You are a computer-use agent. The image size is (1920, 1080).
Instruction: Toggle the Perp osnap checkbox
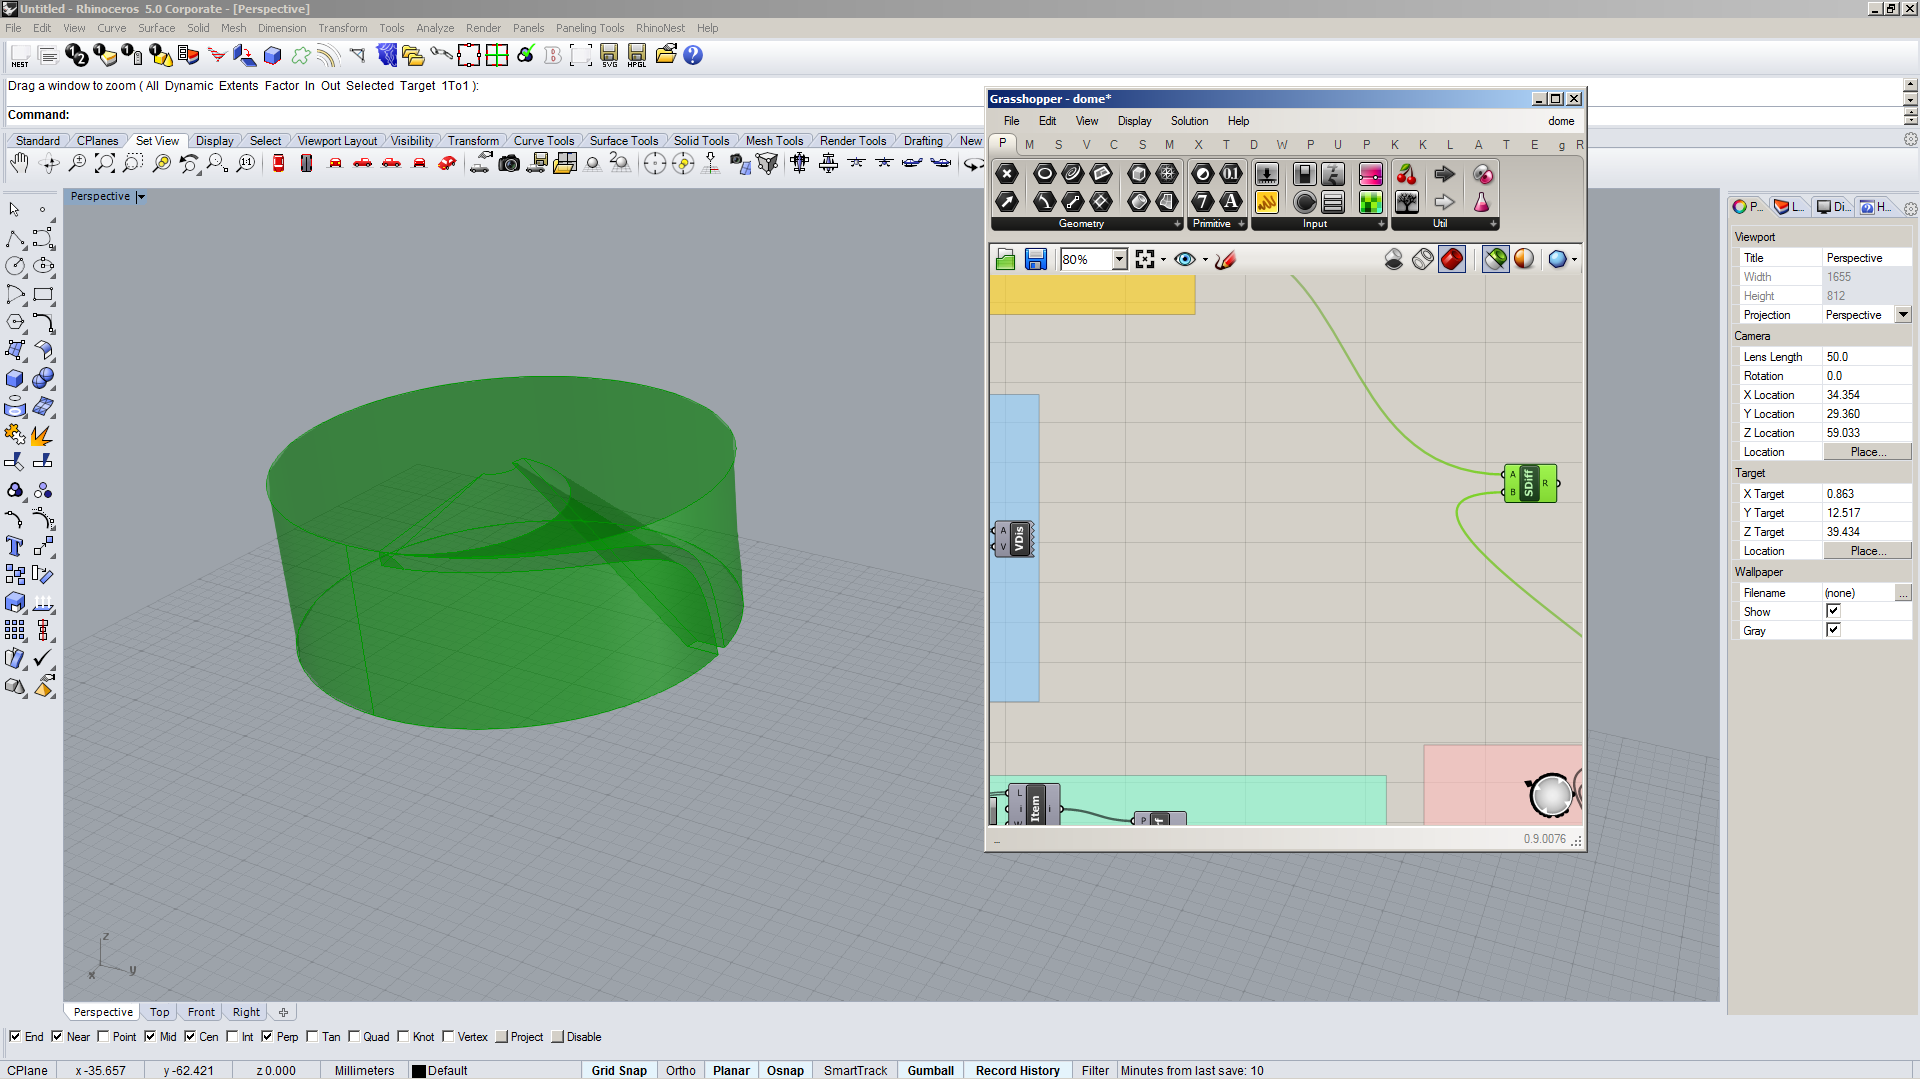click(x=267, y=1036)
